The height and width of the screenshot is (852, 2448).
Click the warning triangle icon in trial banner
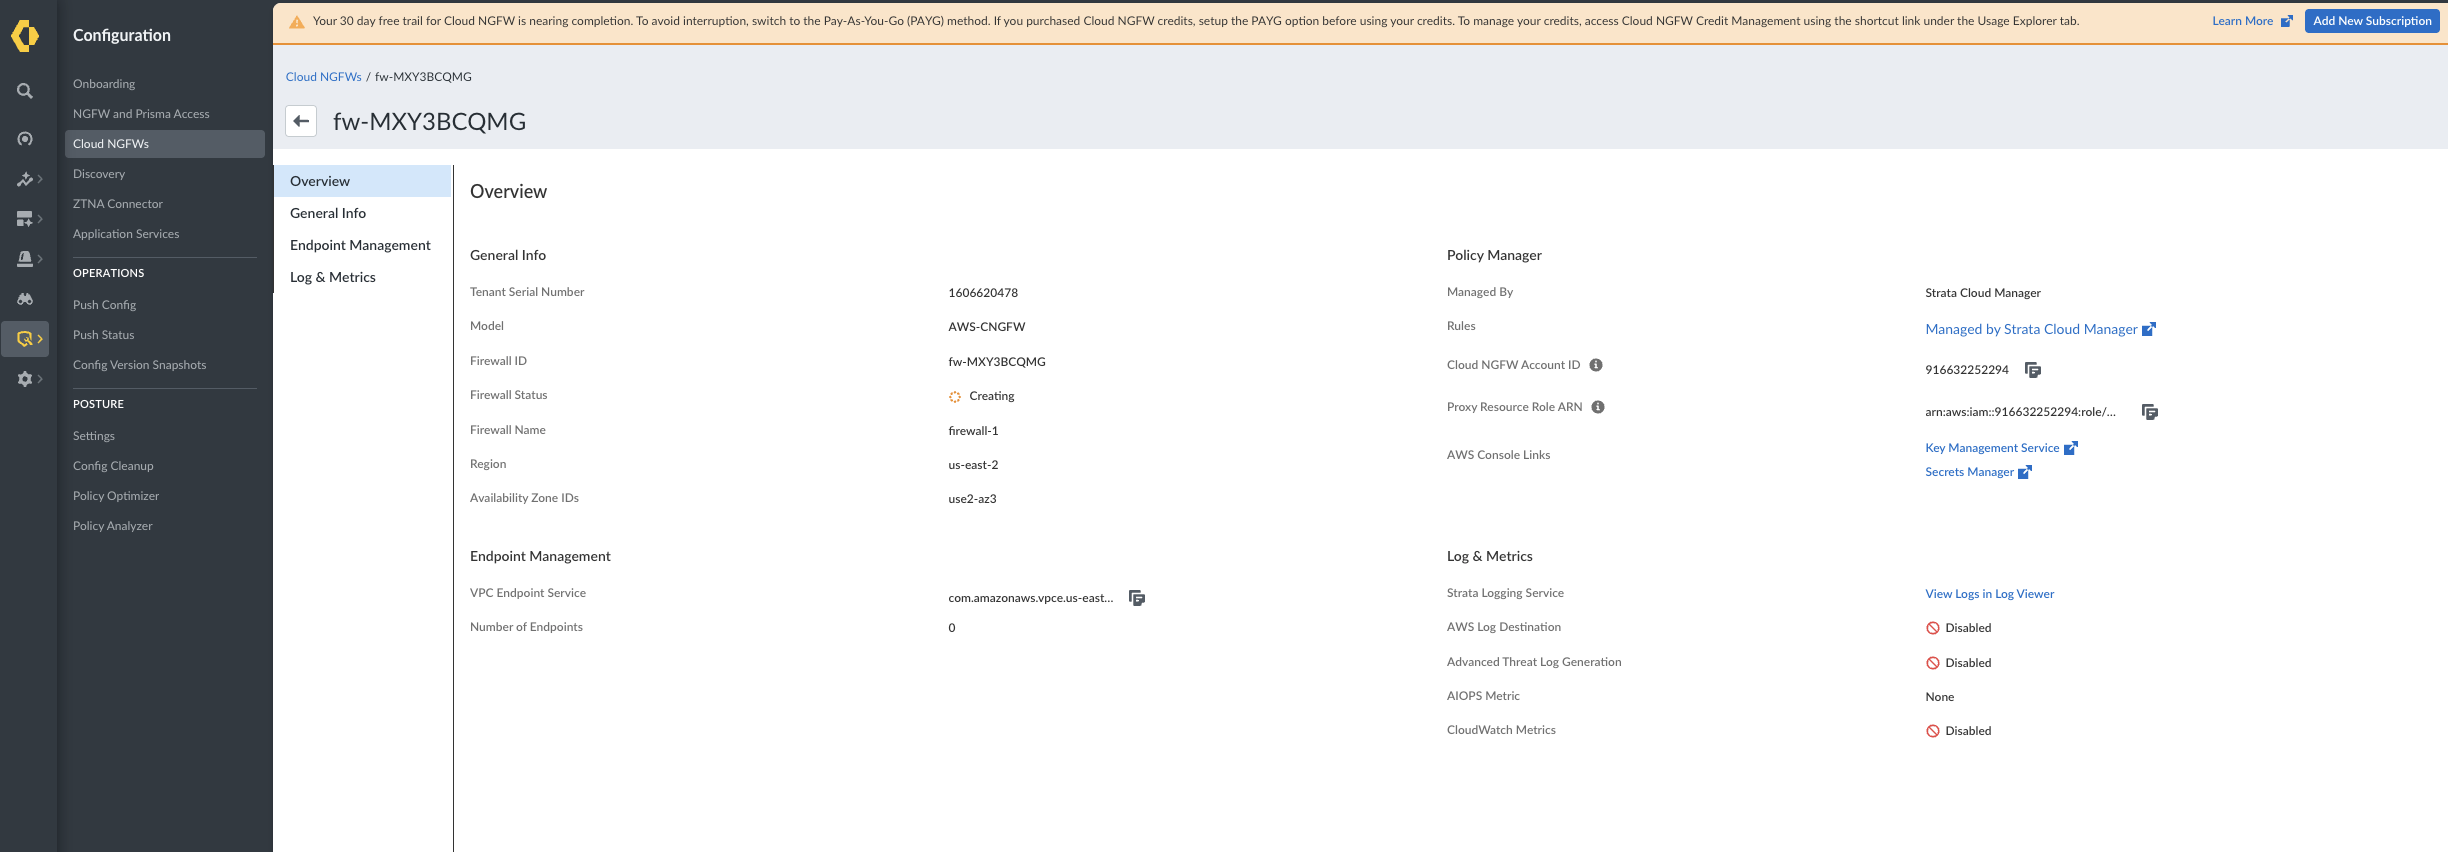click(297, 22)
